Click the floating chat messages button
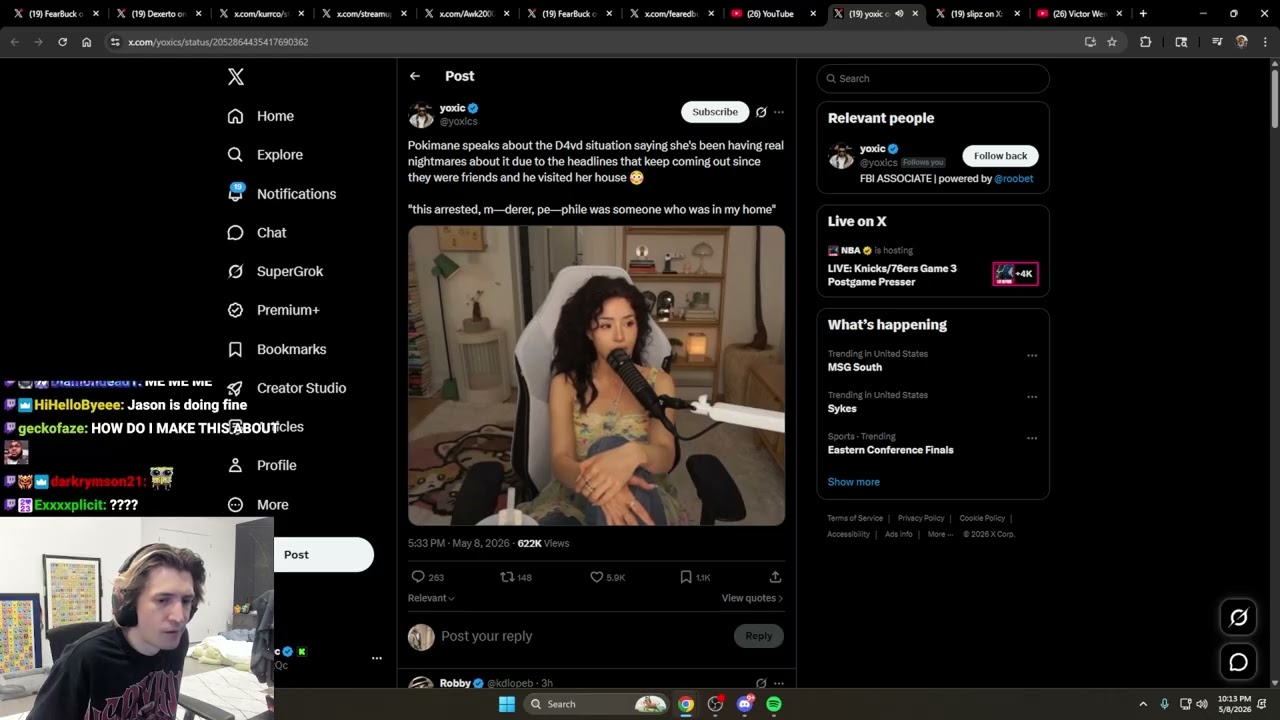 click(x=1238, y=662)
